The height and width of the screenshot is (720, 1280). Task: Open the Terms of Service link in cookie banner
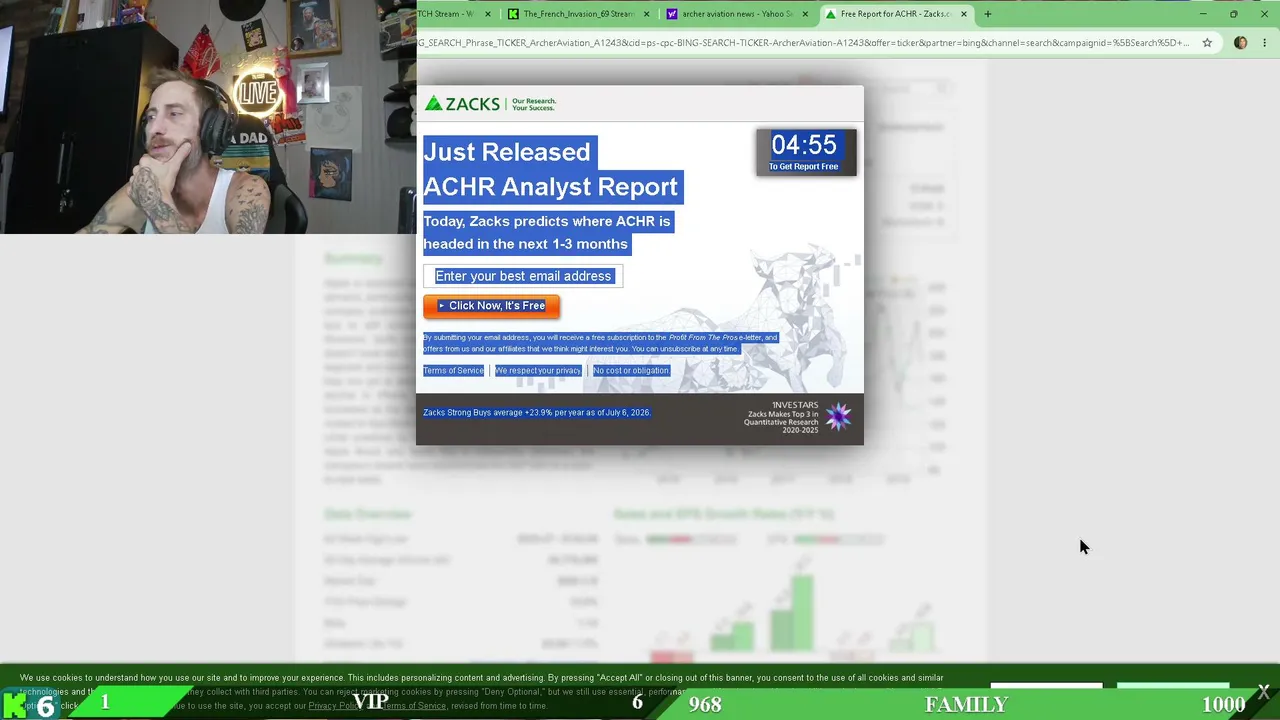tap(413, 706)
